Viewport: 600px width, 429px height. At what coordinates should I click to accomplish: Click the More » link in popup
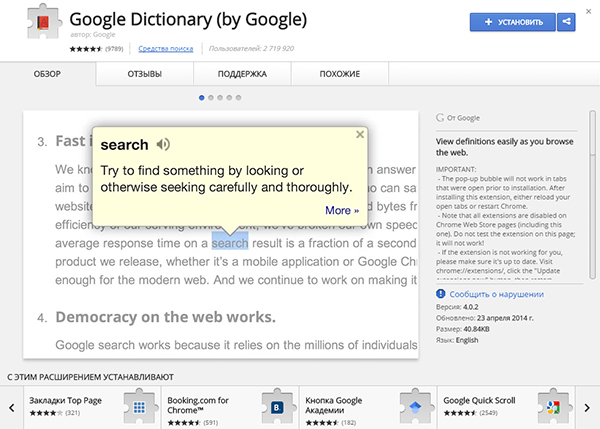point(342,210)
